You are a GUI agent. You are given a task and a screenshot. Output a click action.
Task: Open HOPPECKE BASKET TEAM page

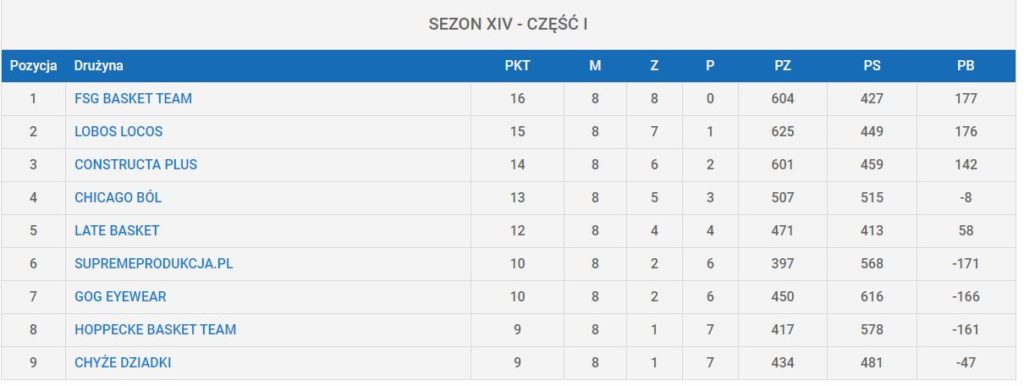tap(155, 330)
